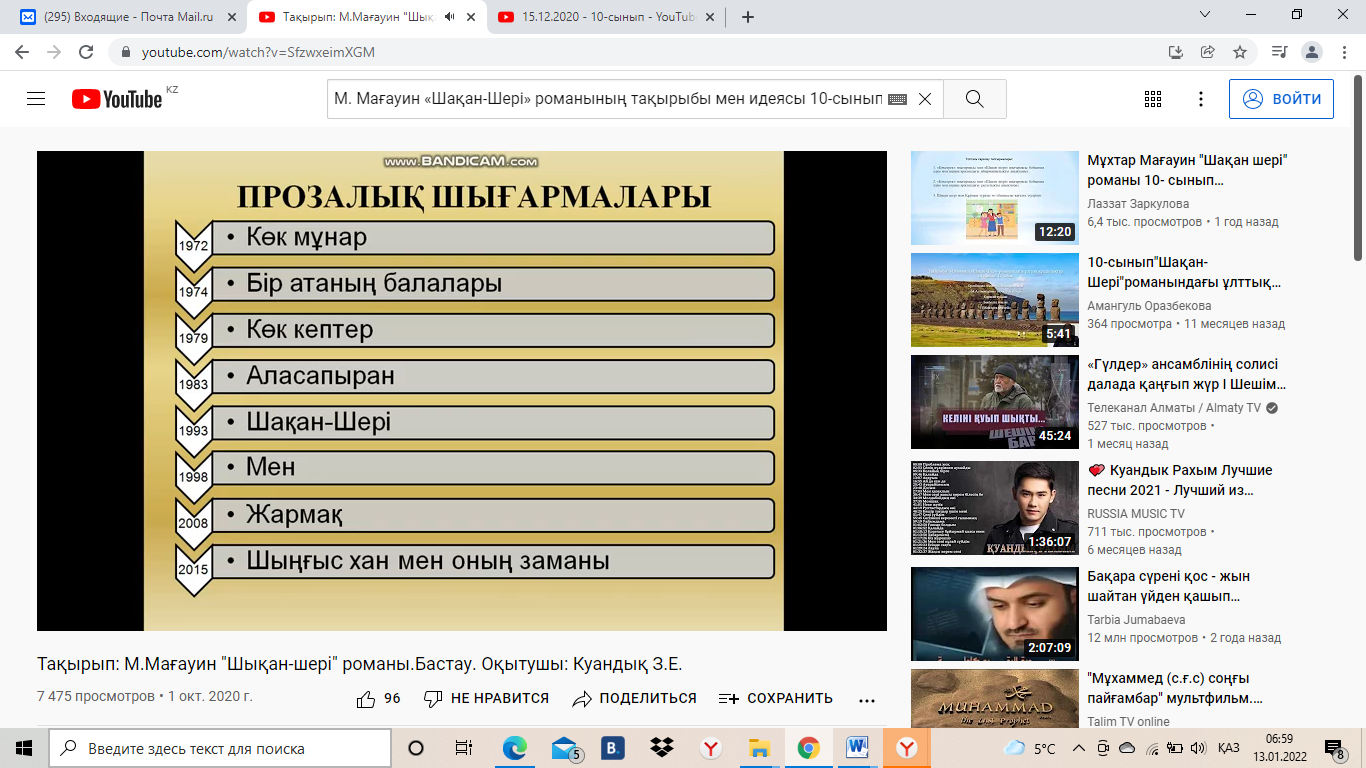Image resolution: width=1366 pixels, height=768 pixels.
Task: Go forward with browser forward arrow
Action: tap(55, 52)
